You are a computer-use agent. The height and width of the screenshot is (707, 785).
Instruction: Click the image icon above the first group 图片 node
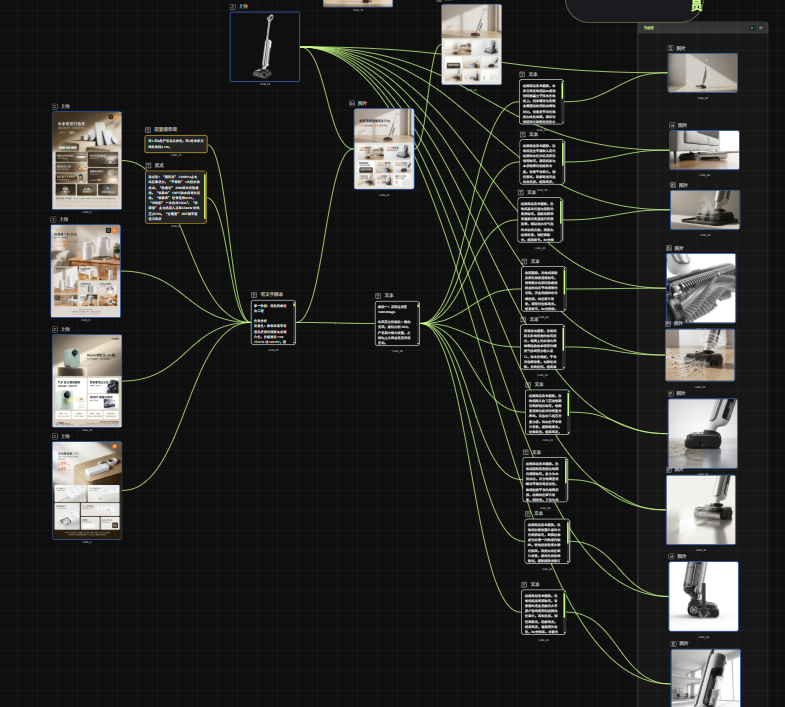tap(672, 47)
